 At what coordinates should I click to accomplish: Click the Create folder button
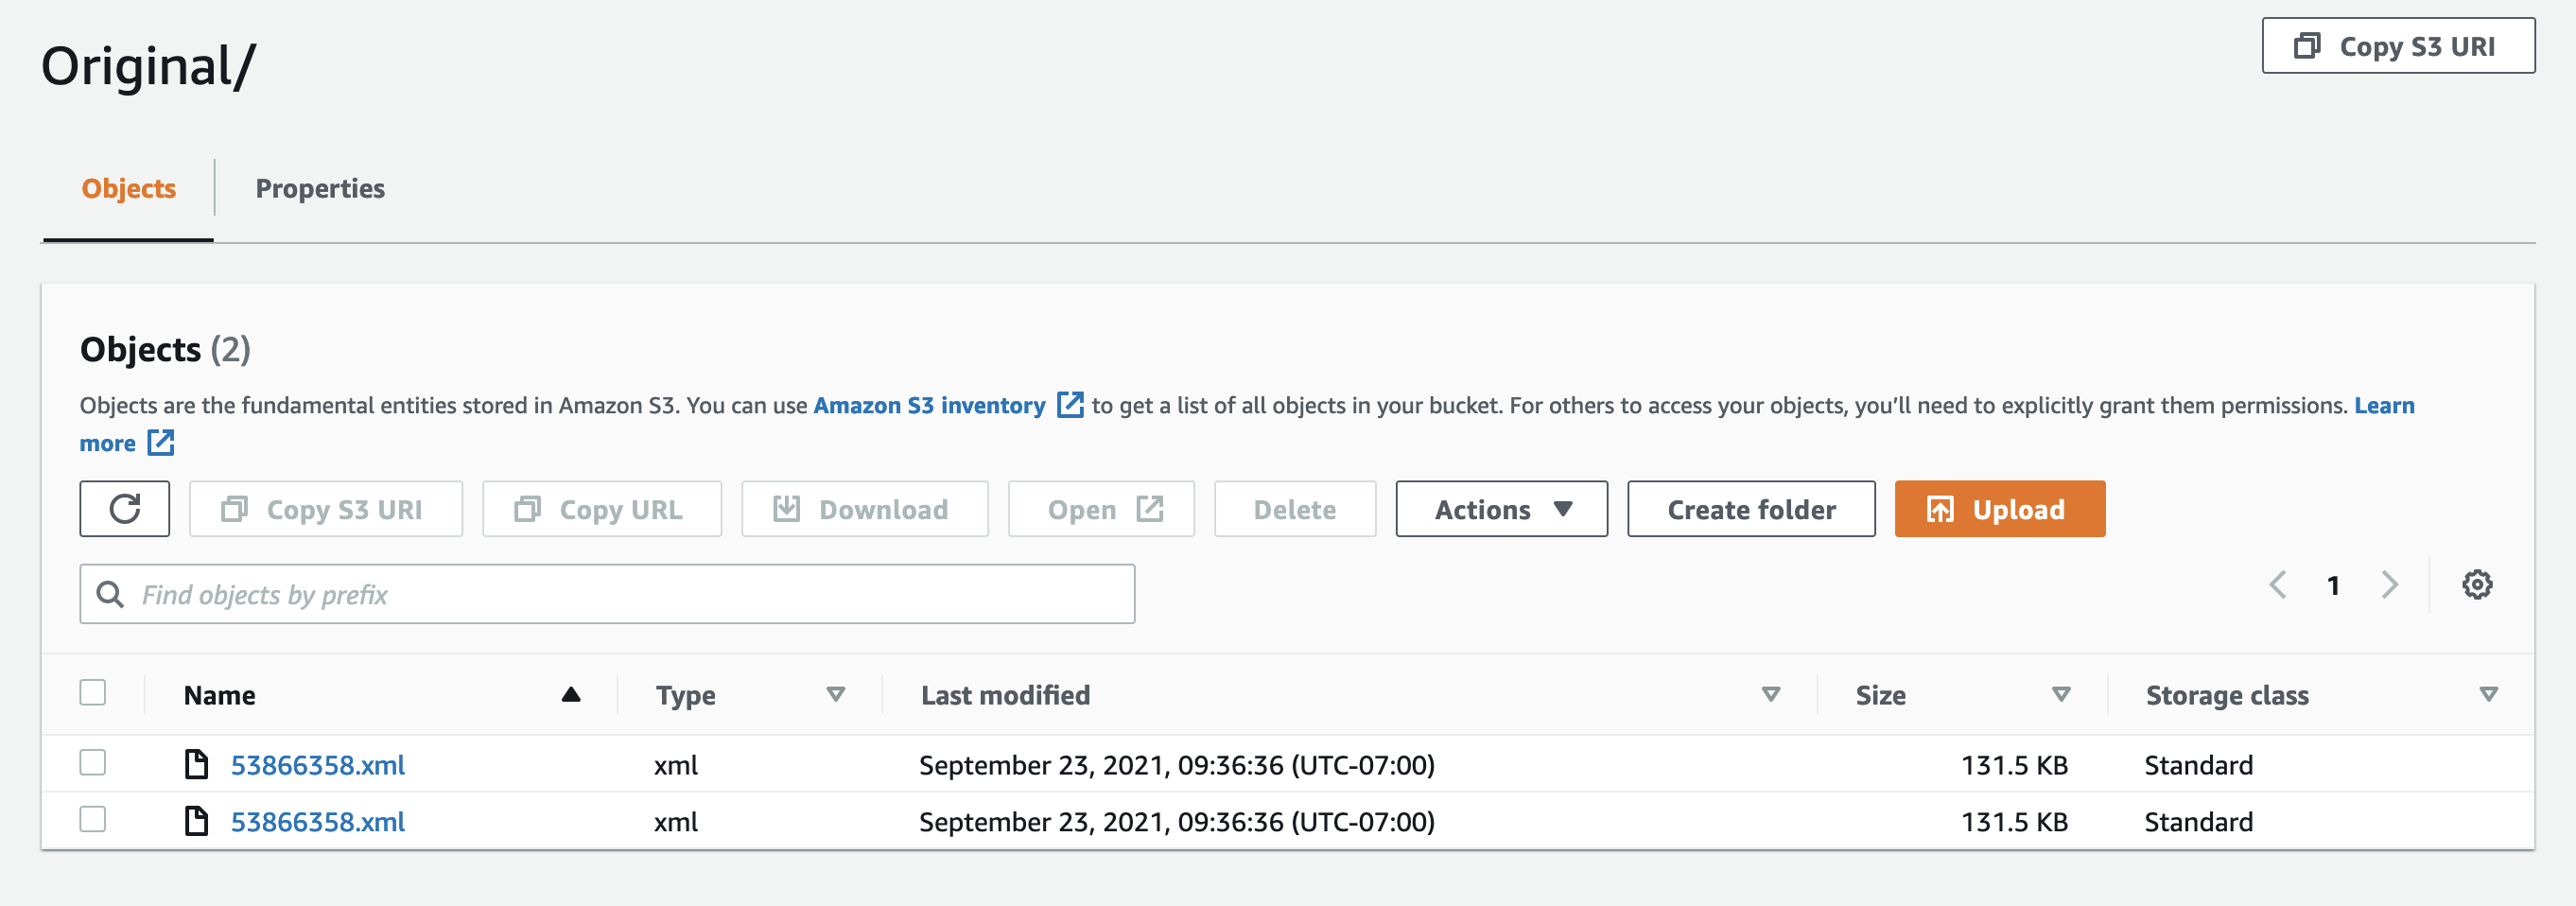pyautogui.click(x=1751, y=509)
